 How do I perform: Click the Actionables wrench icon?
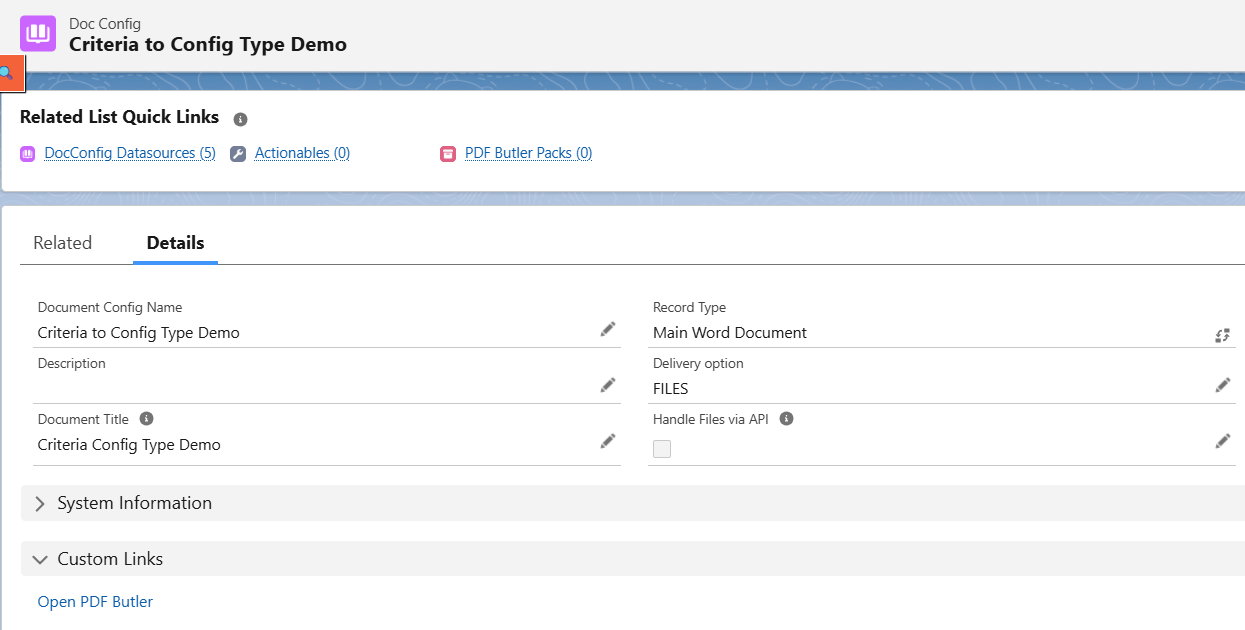coord(238,154)
